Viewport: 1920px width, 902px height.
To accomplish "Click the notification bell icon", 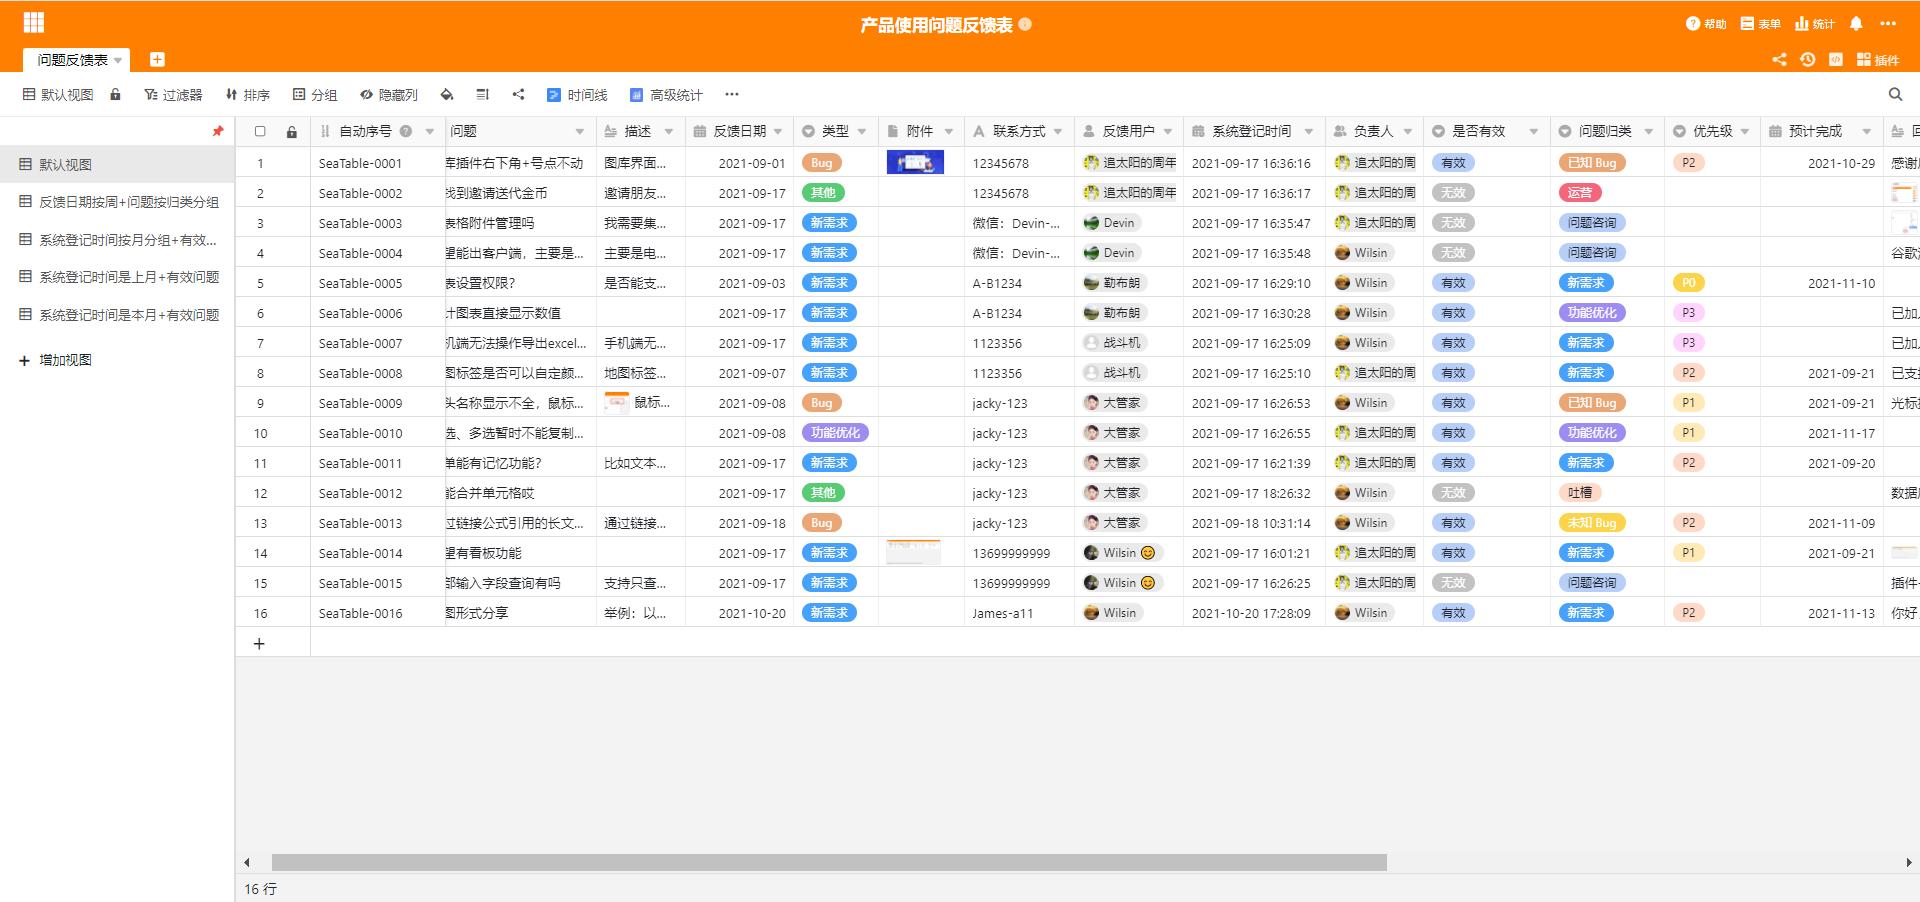I will (1856, 23).
